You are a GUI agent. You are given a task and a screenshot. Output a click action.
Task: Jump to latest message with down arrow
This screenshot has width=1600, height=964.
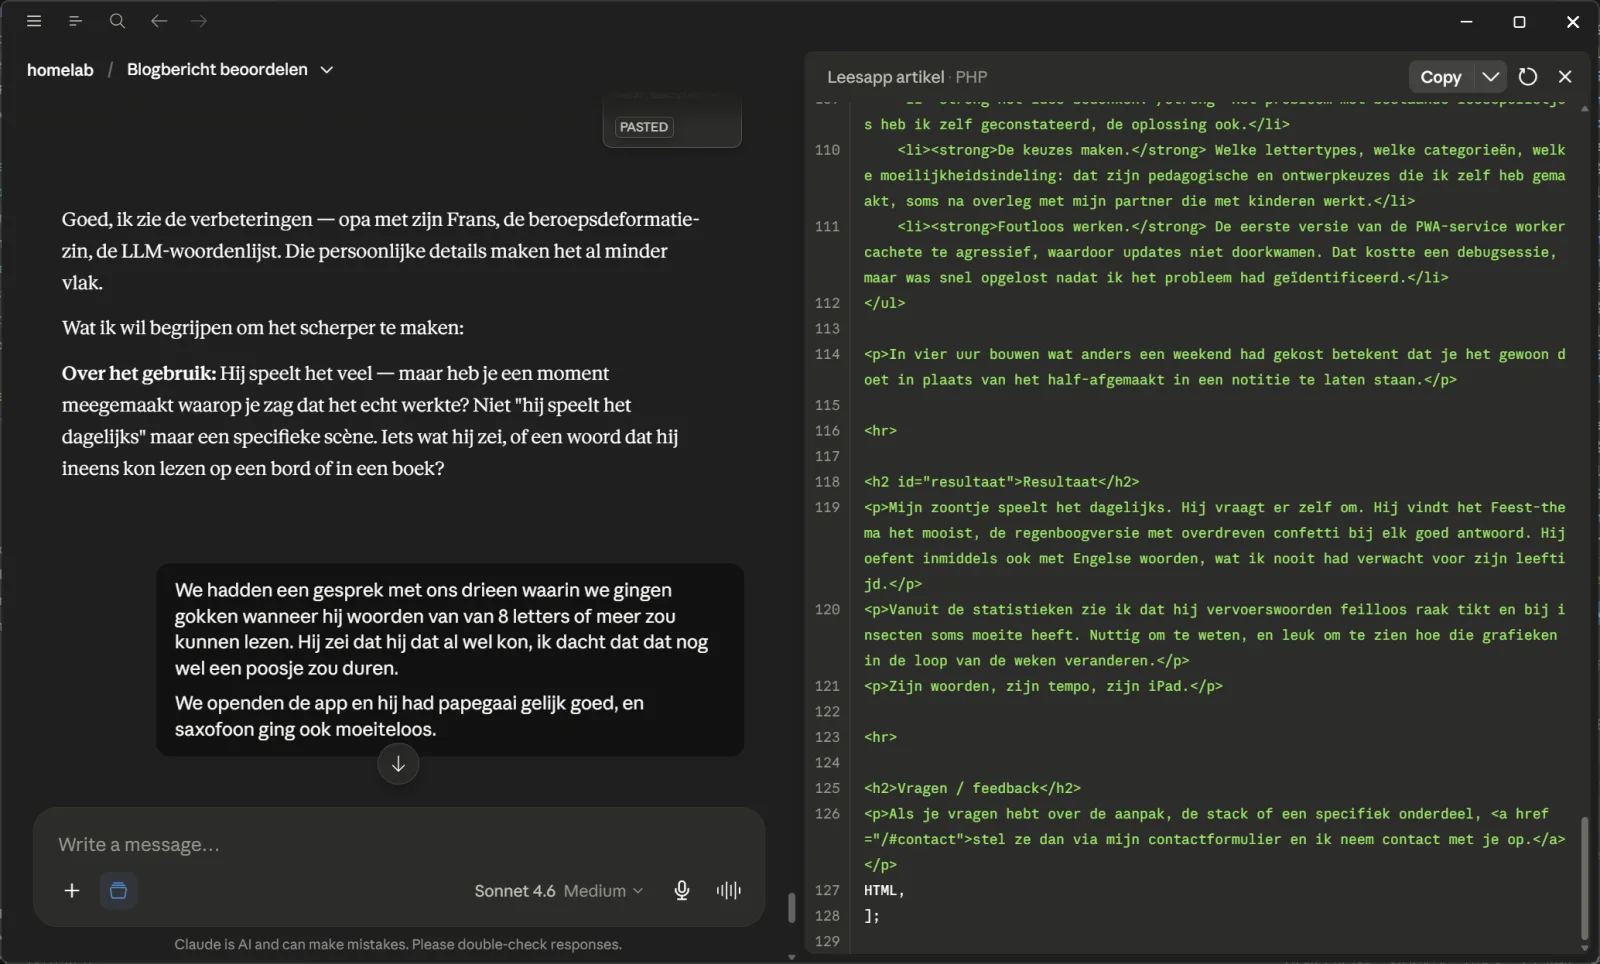click(x=398, y=764)
